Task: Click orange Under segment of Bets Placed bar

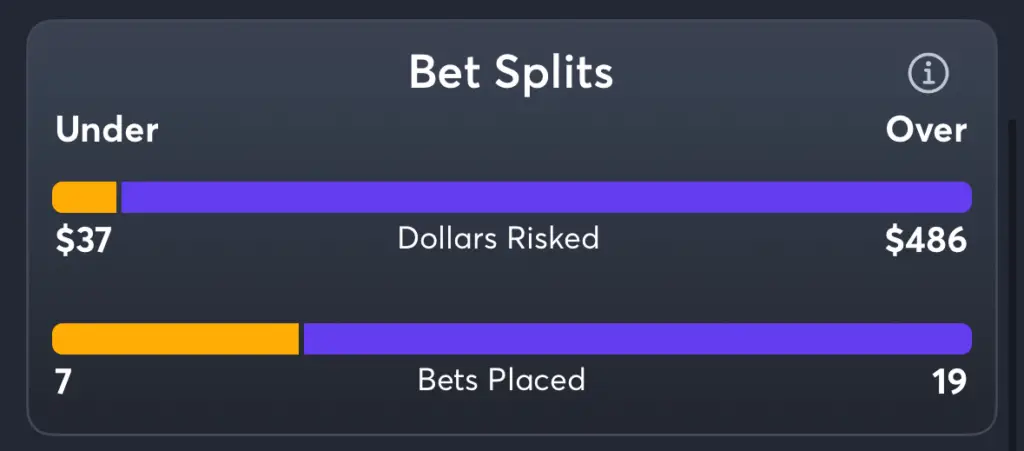Action: (175, 339)
